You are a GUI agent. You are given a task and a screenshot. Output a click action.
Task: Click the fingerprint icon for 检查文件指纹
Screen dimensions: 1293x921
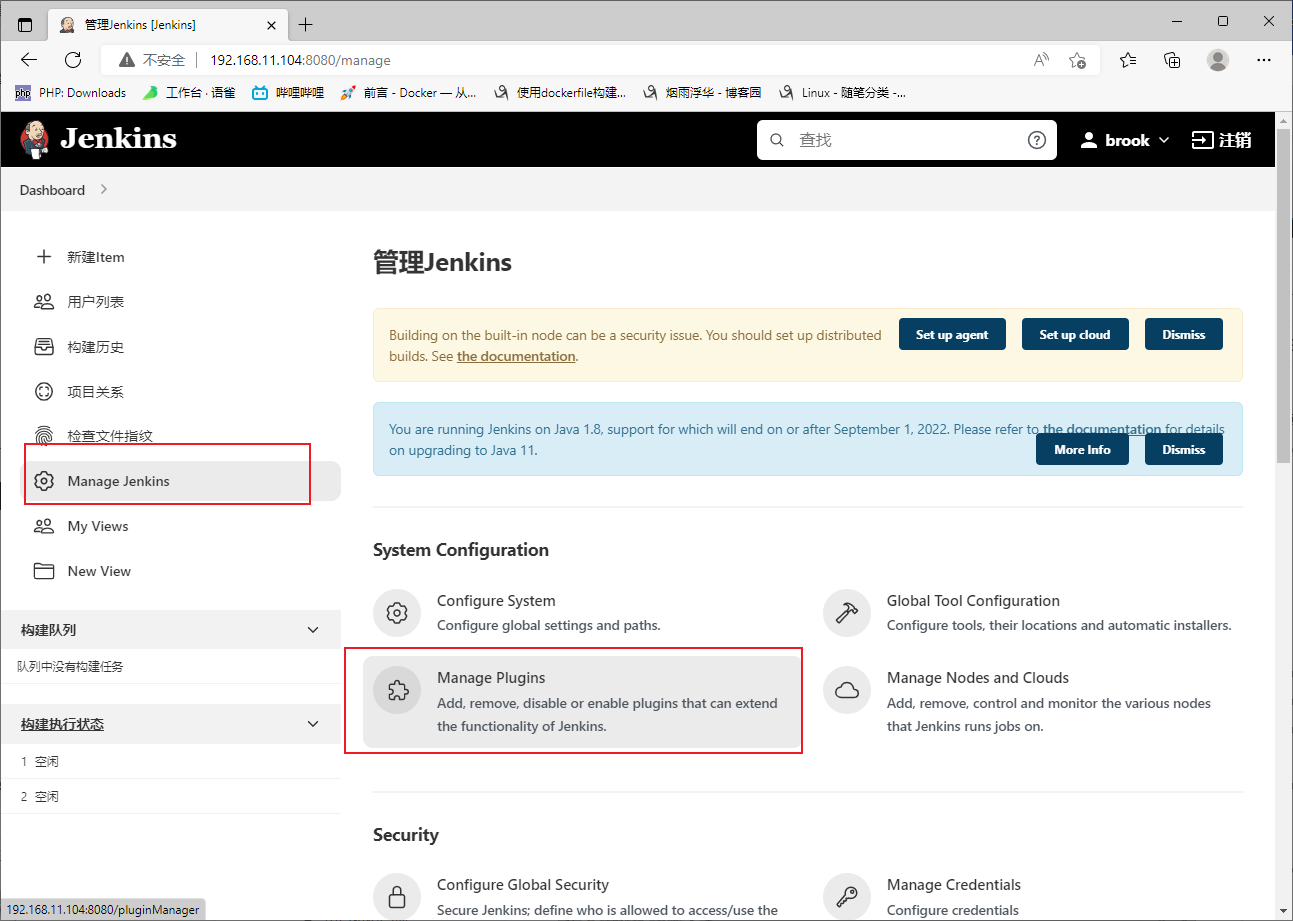43,437
